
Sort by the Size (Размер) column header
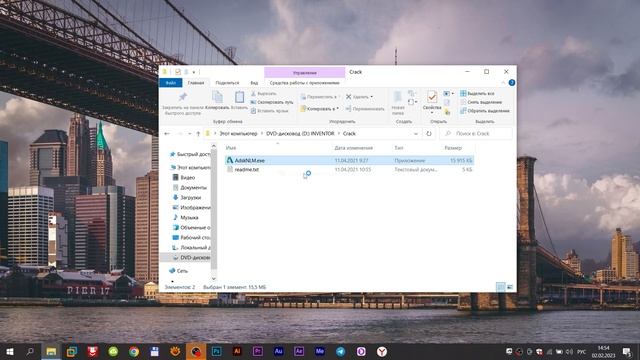[x=453, y=148]
